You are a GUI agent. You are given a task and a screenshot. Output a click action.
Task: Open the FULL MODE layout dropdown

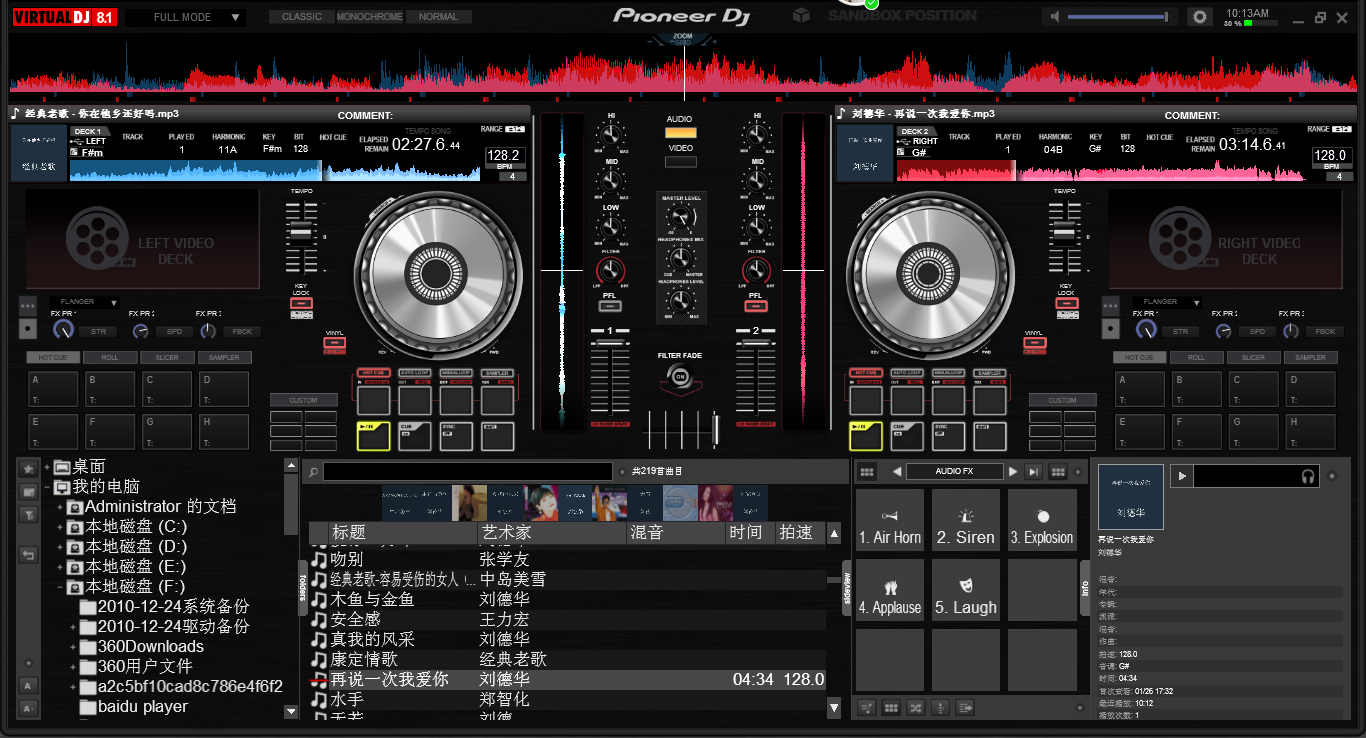pos(185,17)
